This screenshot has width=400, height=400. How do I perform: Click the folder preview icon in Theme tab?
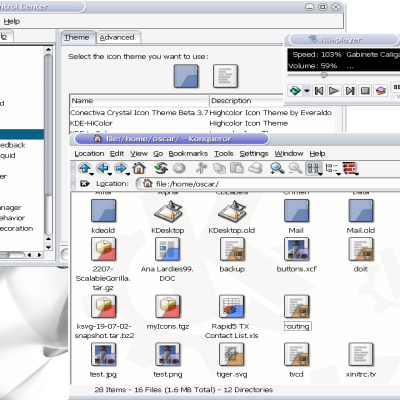pyautogui.click(x=186, y=76)
